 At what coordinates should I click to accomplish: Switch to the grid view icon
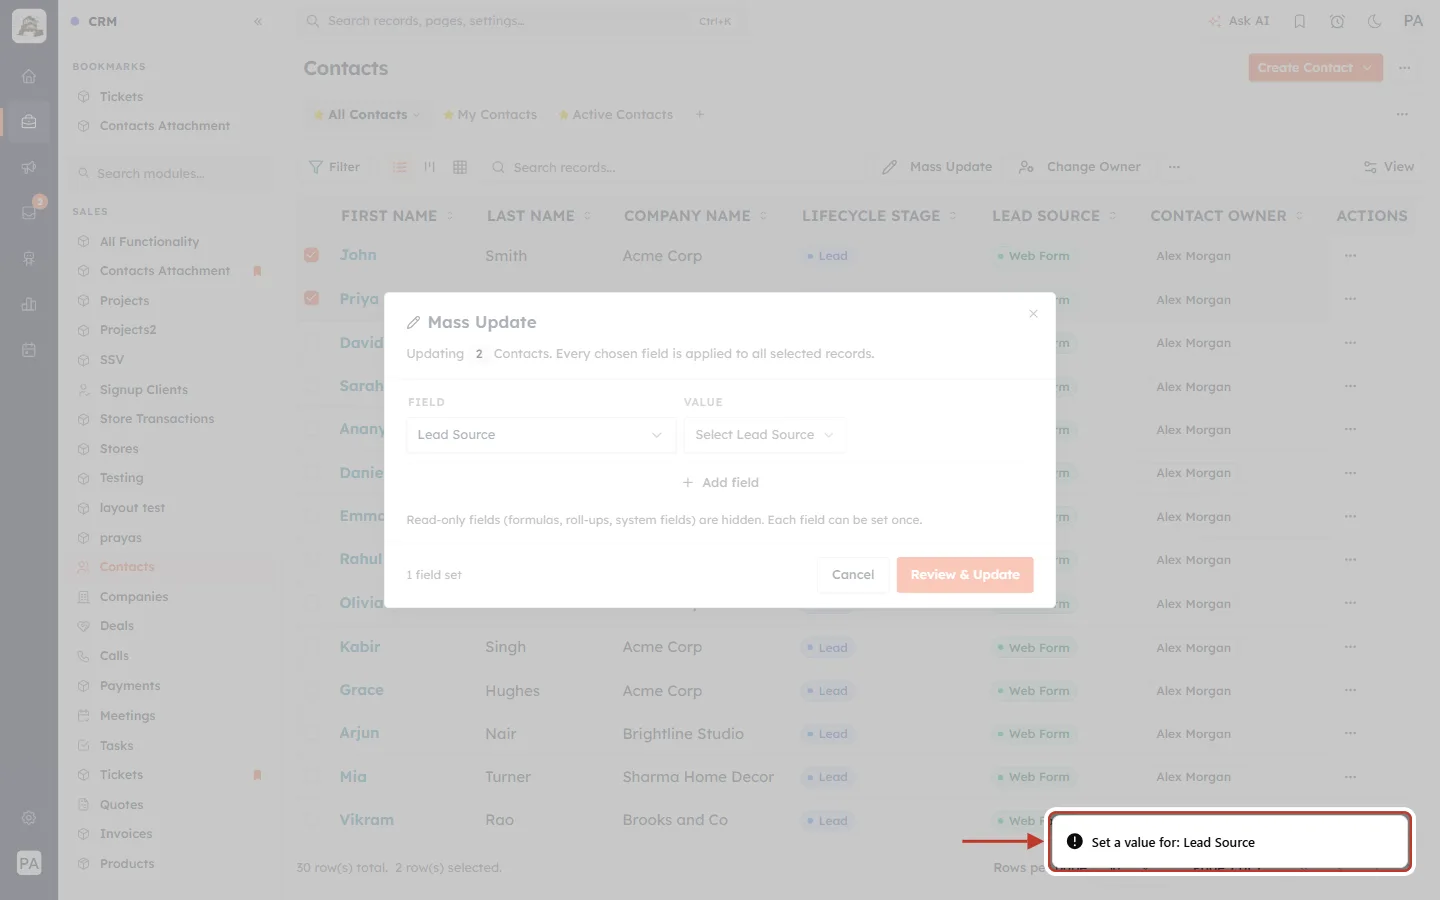coord(460,167)
